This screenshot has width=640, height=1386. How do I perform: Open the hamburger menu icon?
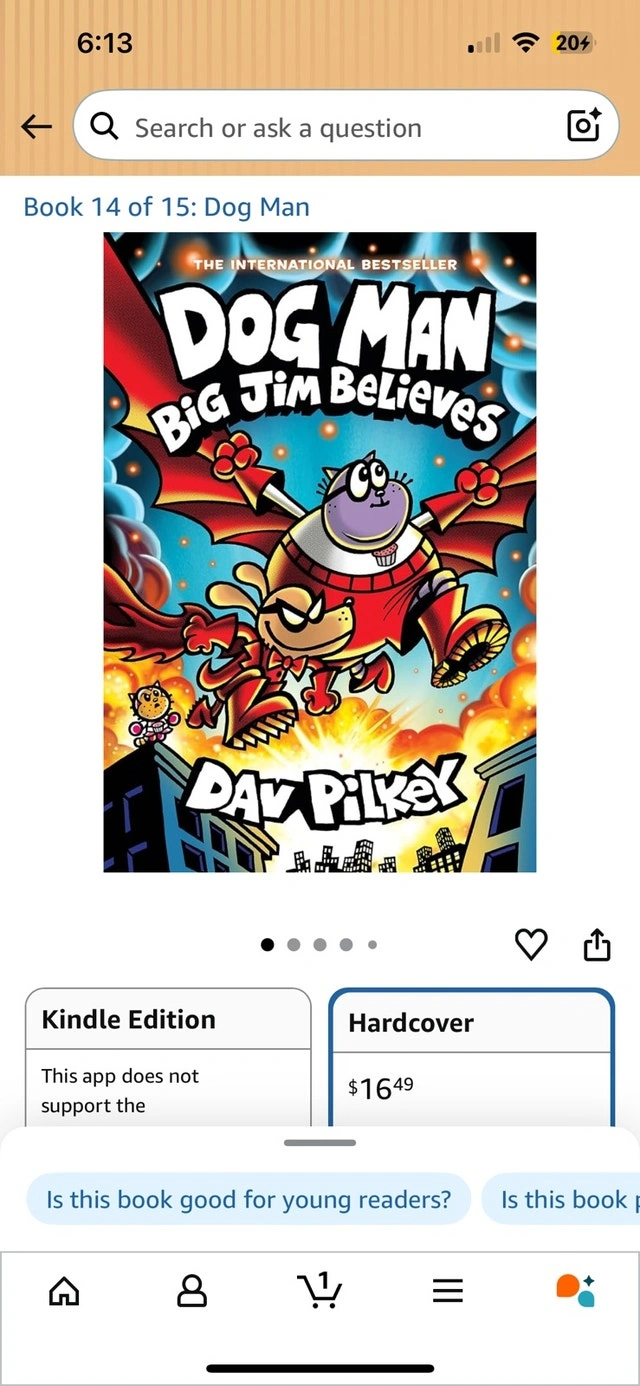(x=447, y=1291)
